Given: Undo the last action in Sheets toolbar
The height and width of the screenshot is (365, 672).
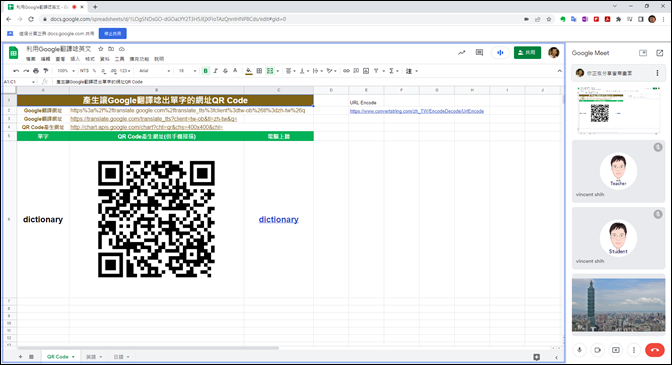Looking at the screenshot, I should (x=16, y=71).
